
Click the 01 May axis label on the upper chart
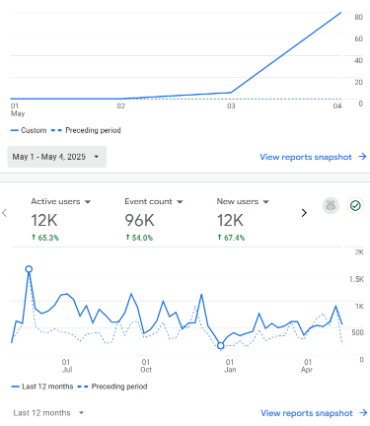17,110
